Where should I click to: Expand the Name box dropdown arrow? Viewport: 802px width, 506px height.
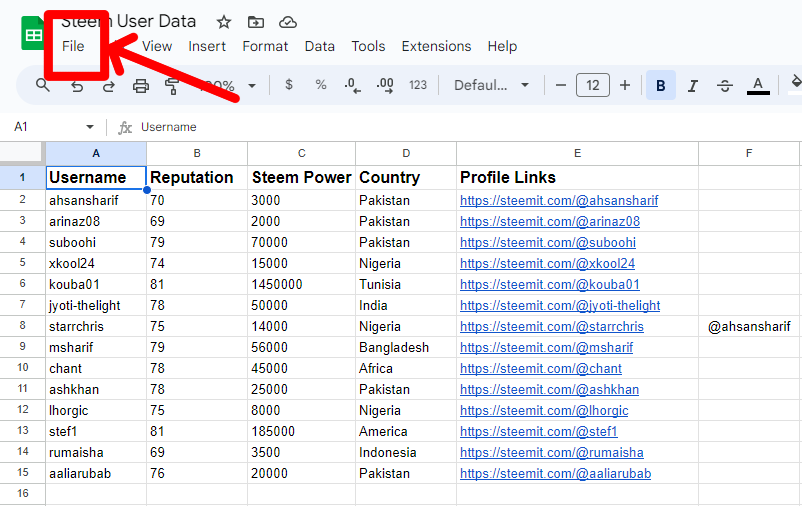(x=90, y=126)
